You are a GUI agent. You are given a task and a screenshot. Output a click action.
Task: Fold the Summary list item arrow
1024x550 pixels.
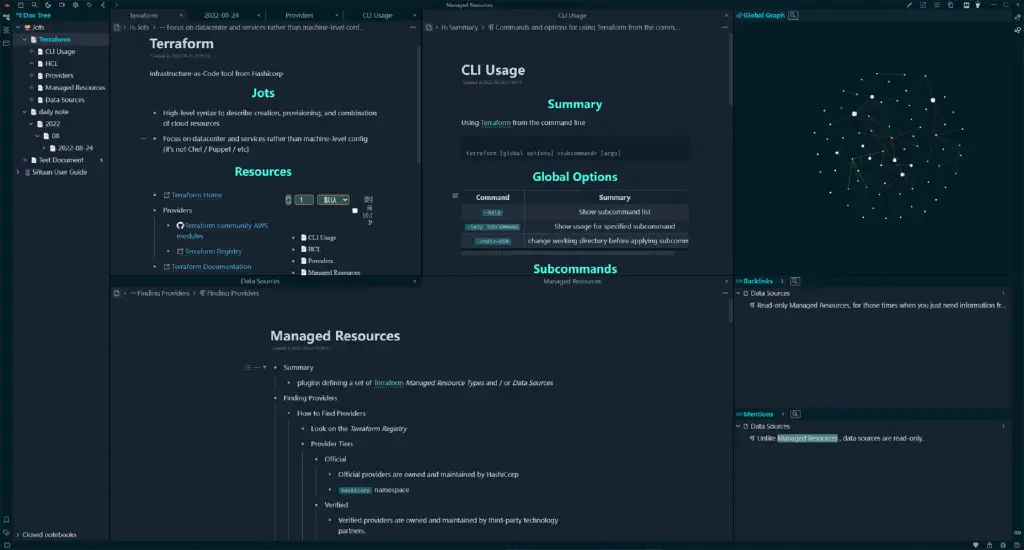[x=264, y=368]
